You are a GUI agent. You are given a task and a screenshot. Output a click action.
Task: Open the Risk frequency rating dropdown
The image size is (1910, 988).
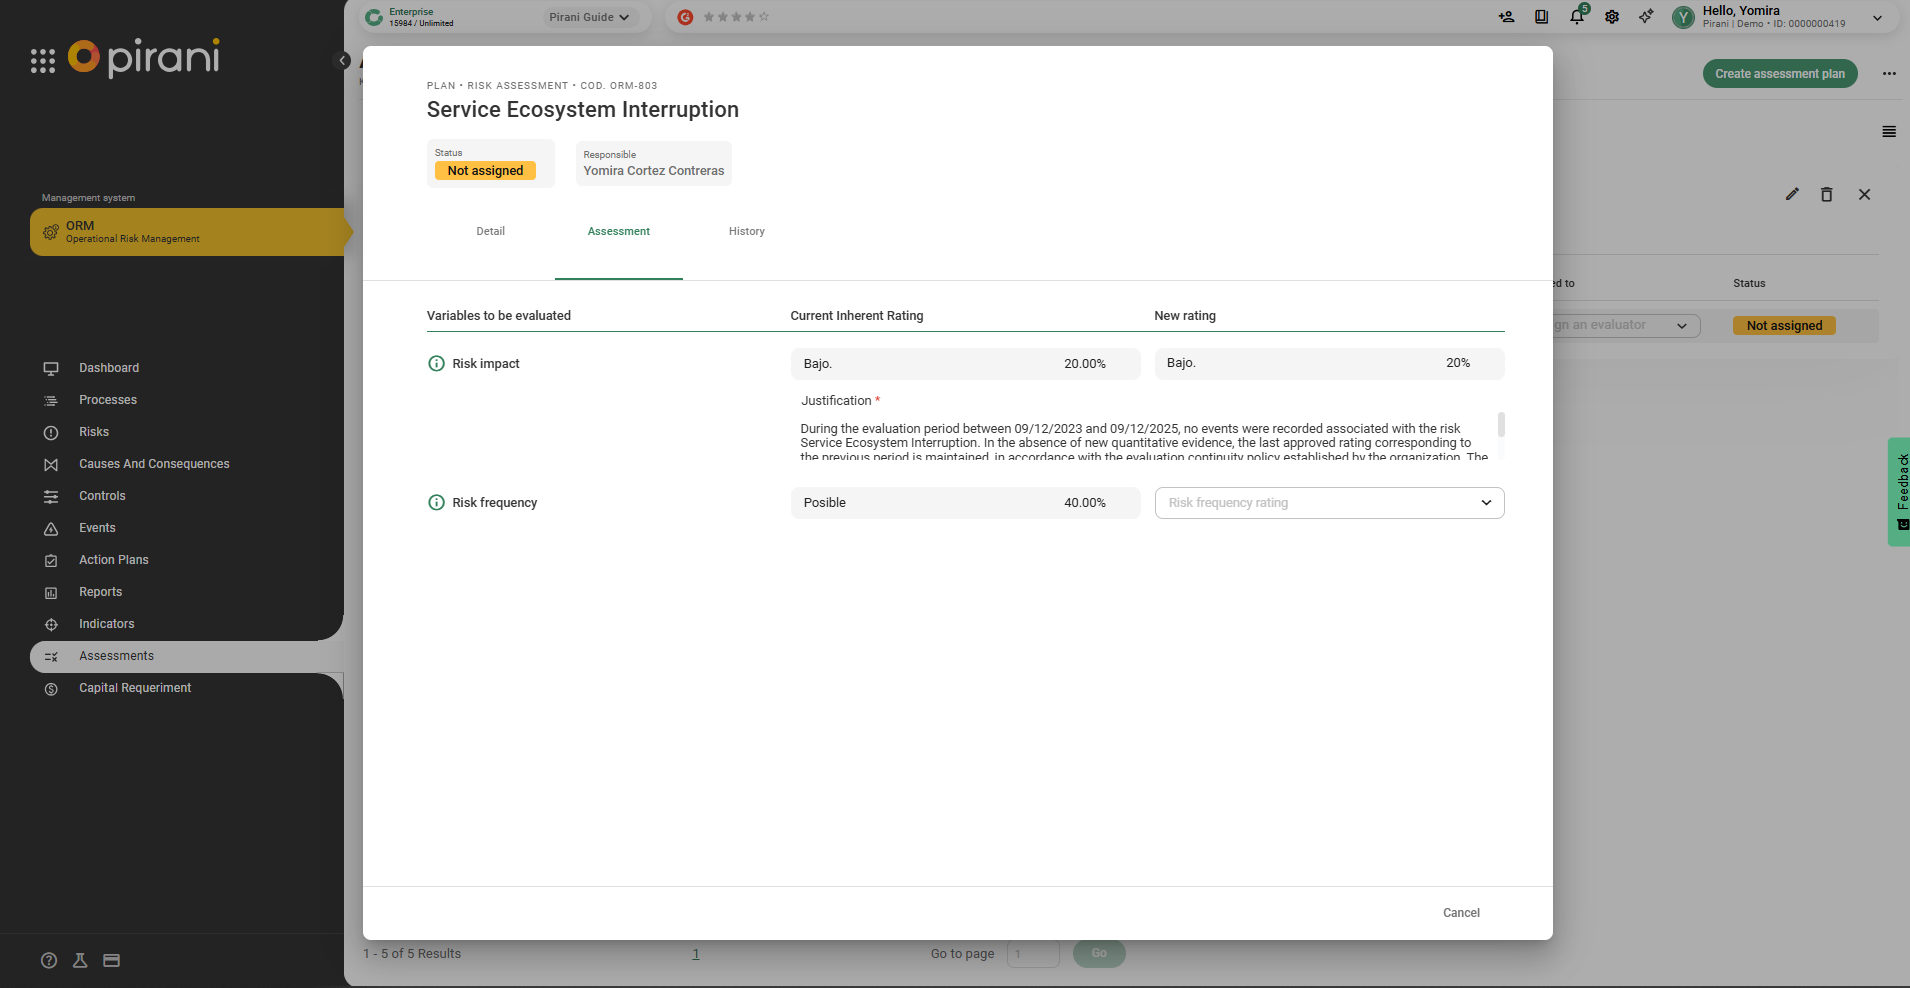(x=1329, y=503)
